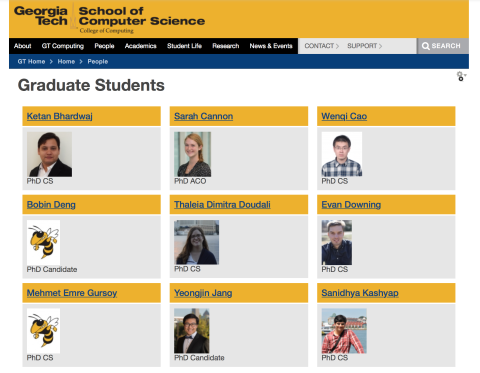Open the Research menu item

(x=226, y=46)
